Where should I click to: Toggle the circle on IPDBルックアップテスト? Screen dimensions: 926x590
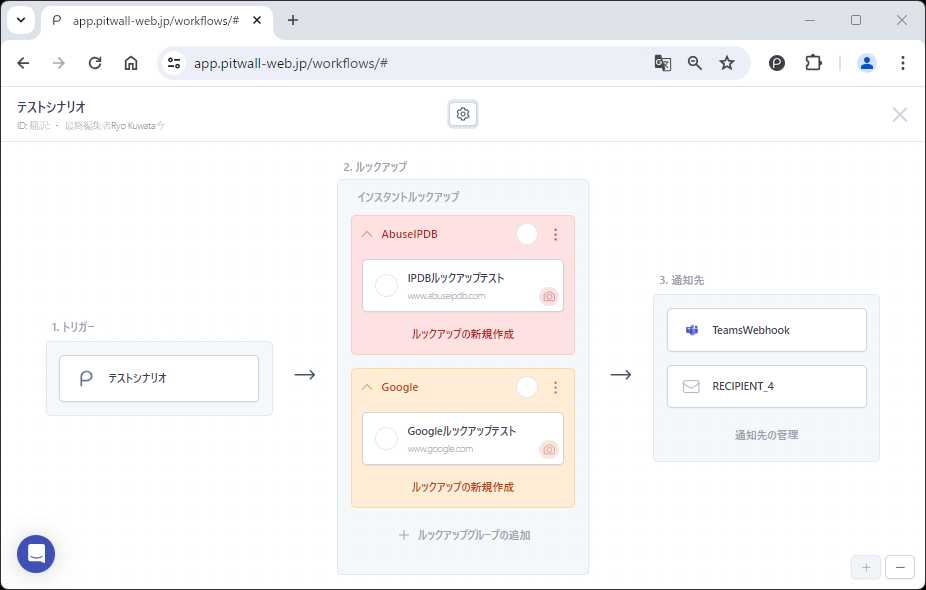(x=386, y=286)
